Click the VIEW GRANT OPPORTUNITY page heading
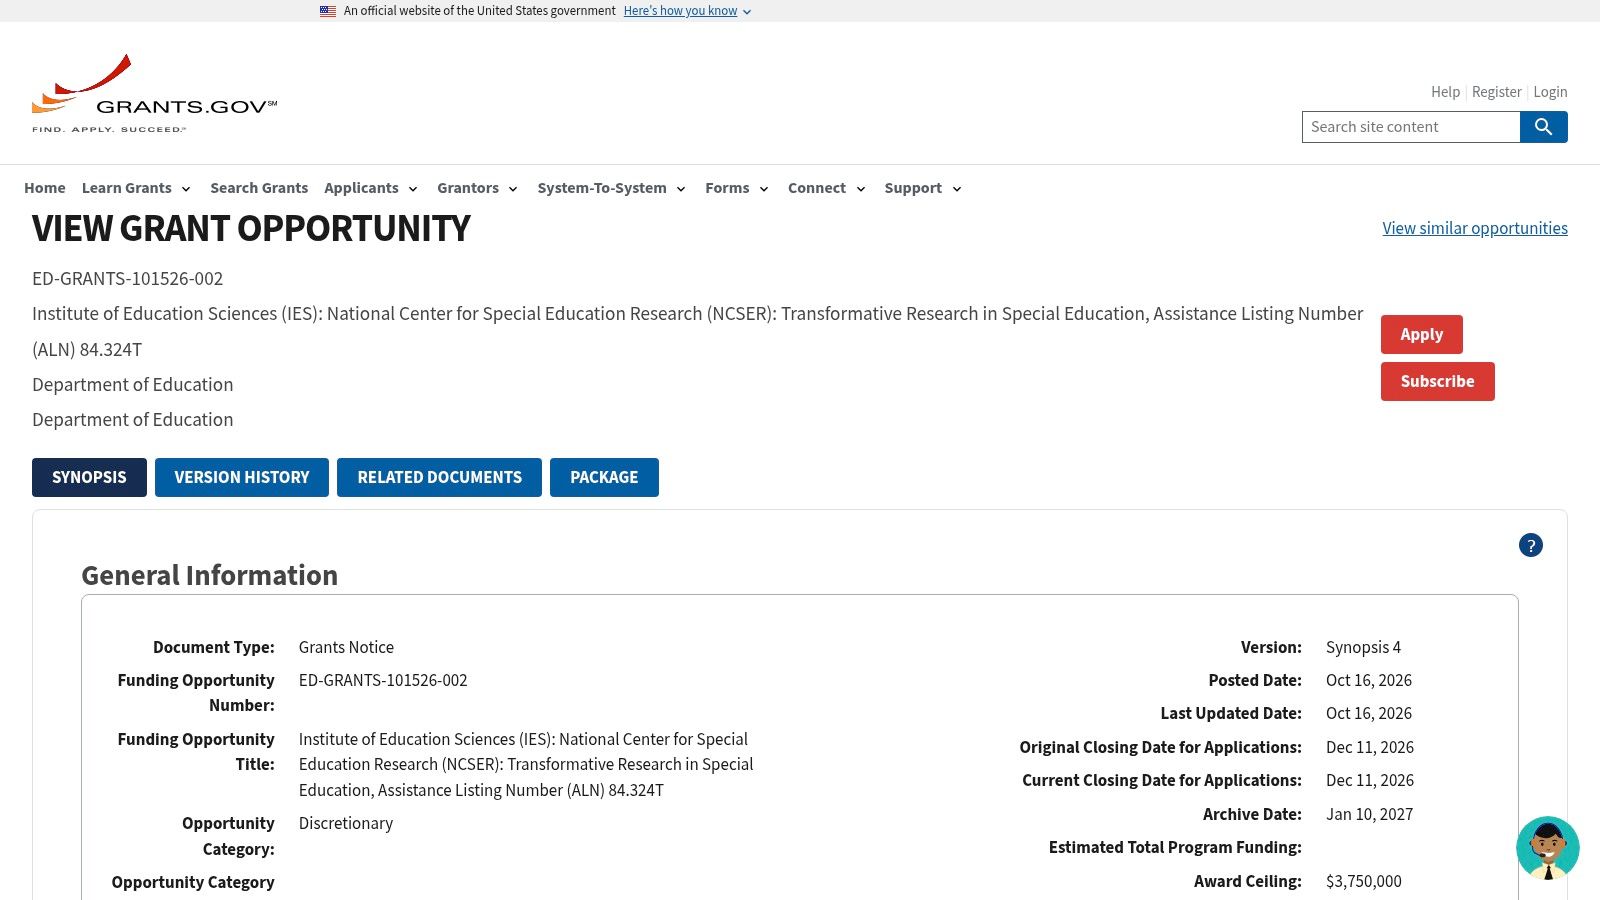The height and width of the screenshot is (900, 1600). pyautogui.click(x=251, y=229)
